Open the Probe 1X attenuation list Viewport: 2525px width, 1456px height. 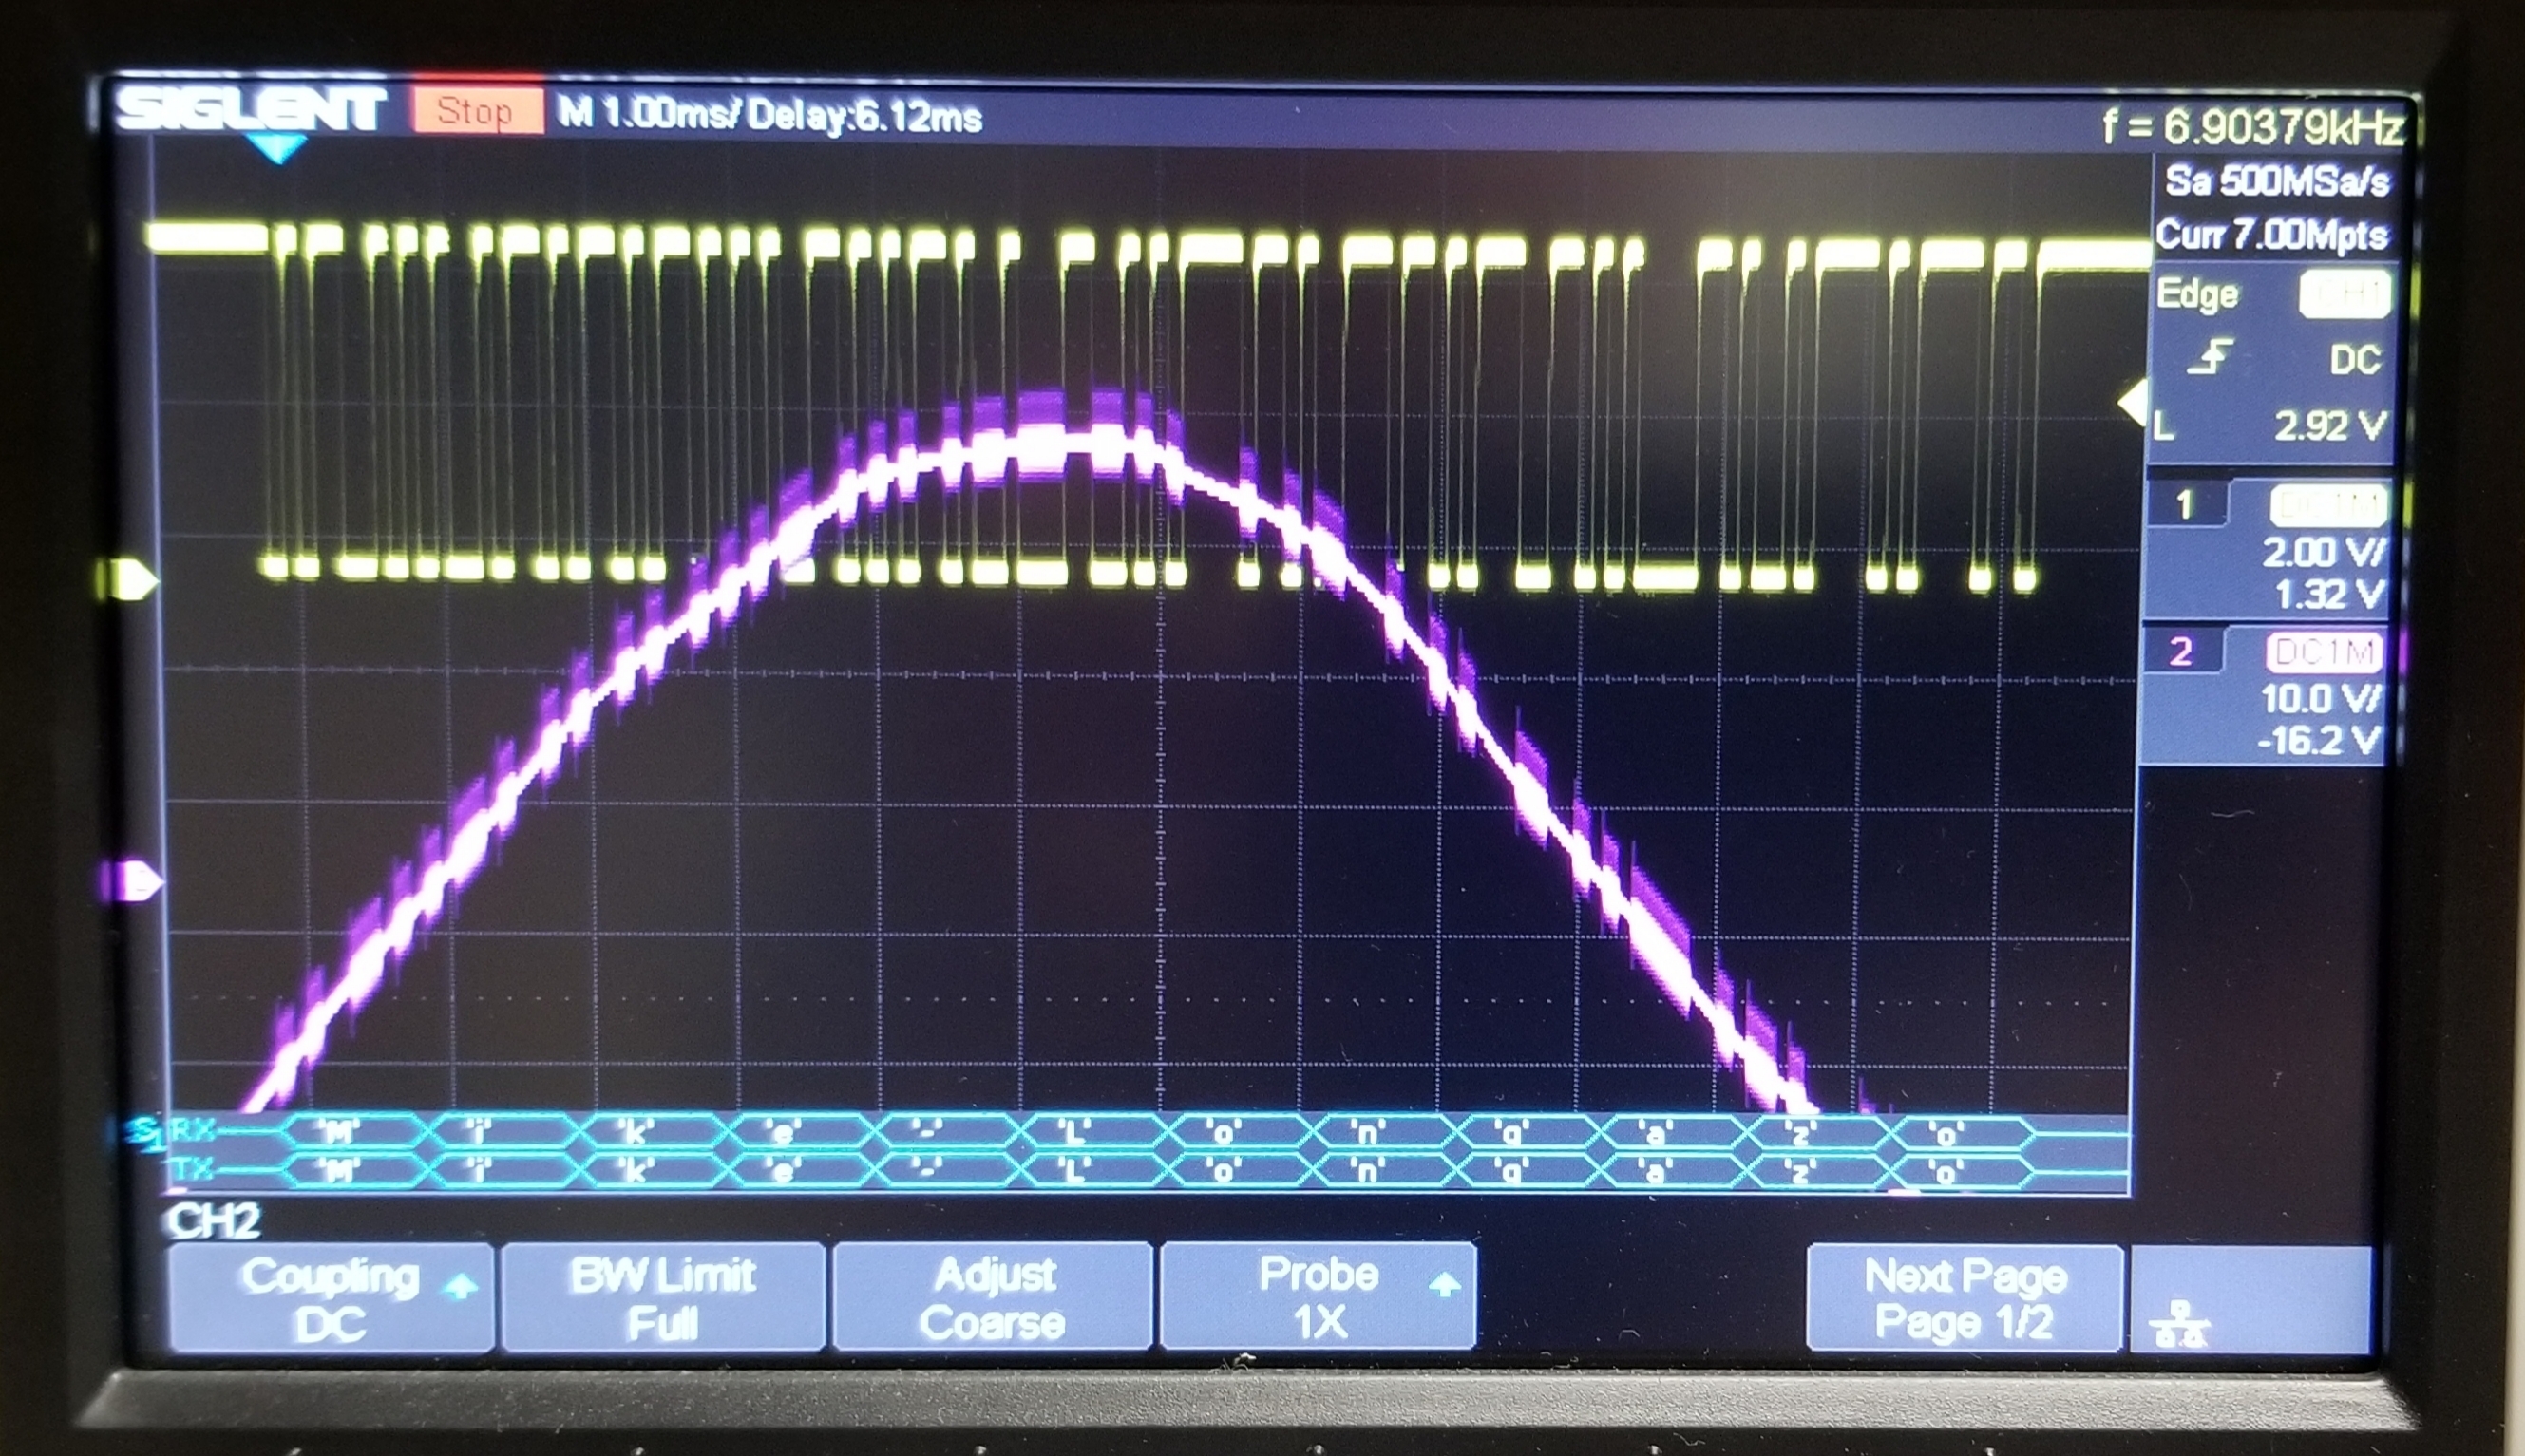click(1318, 1297)
